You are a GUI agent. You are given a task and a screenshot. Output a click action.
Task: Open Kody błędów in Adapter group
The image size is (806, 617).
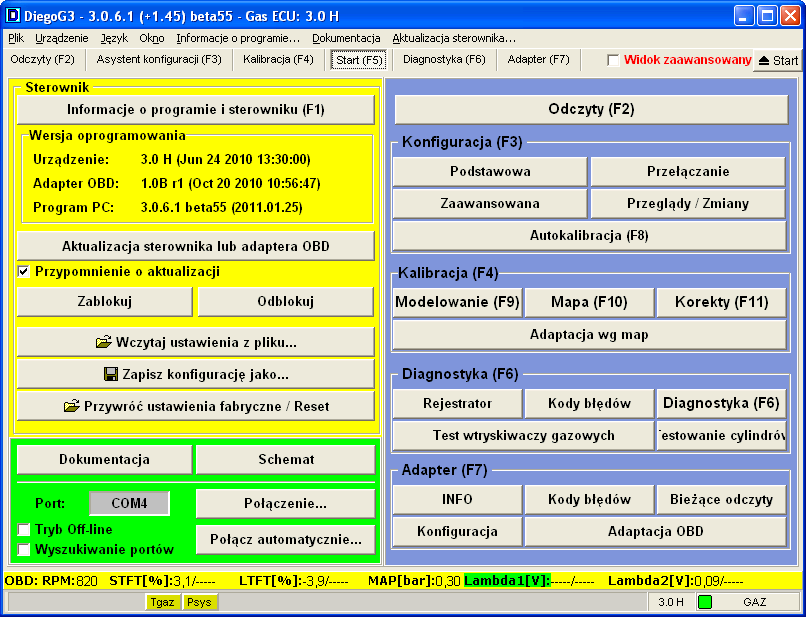589,499
